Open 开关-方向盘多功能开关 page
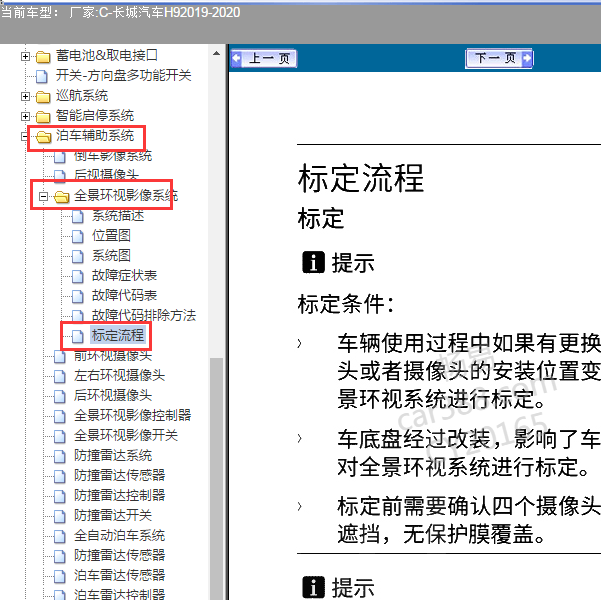This screenshot has height=600, width=601. pos(123,76)
